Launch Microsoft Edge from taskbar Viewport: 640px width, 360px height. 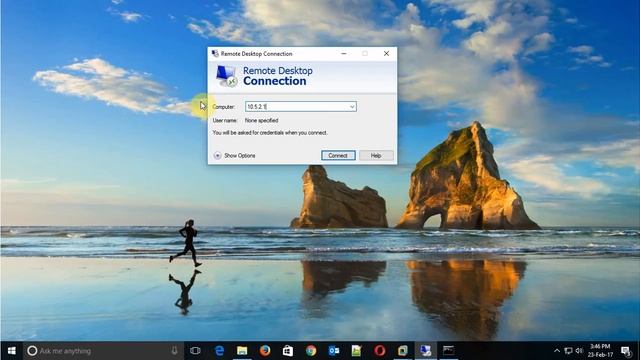219,351
